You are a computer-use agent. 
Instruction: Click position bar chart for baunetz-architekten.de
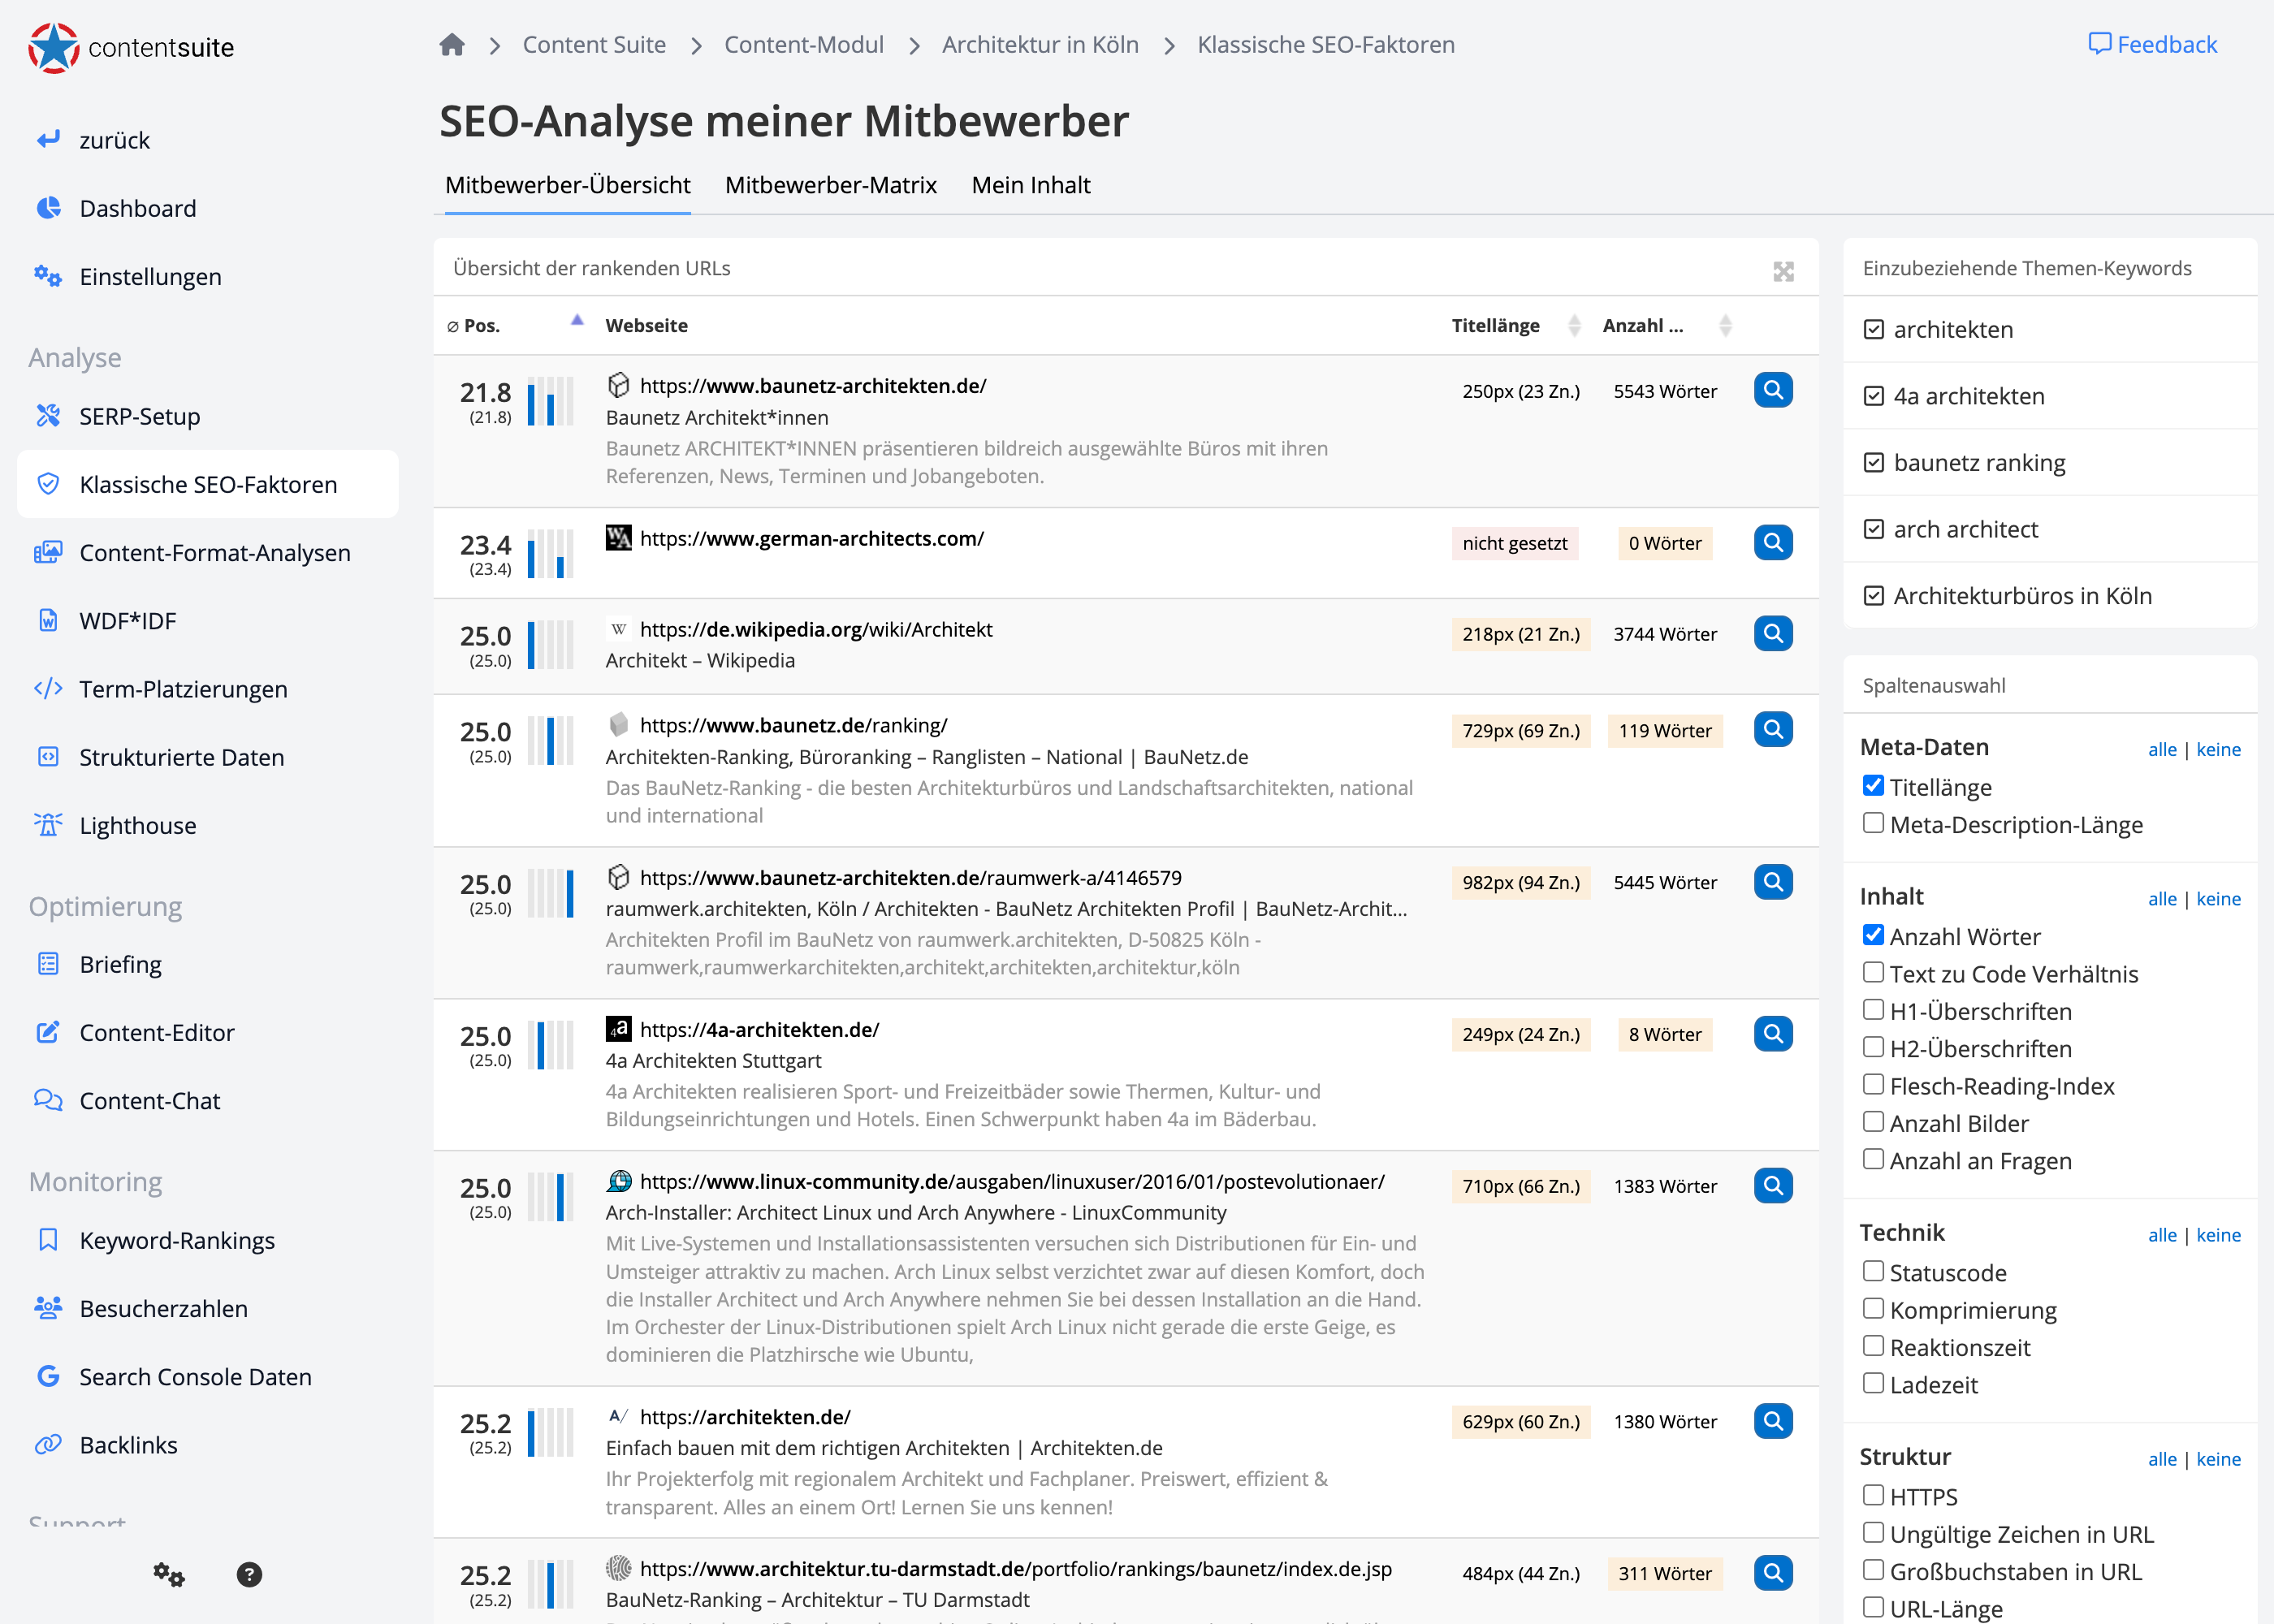[550, 402]
